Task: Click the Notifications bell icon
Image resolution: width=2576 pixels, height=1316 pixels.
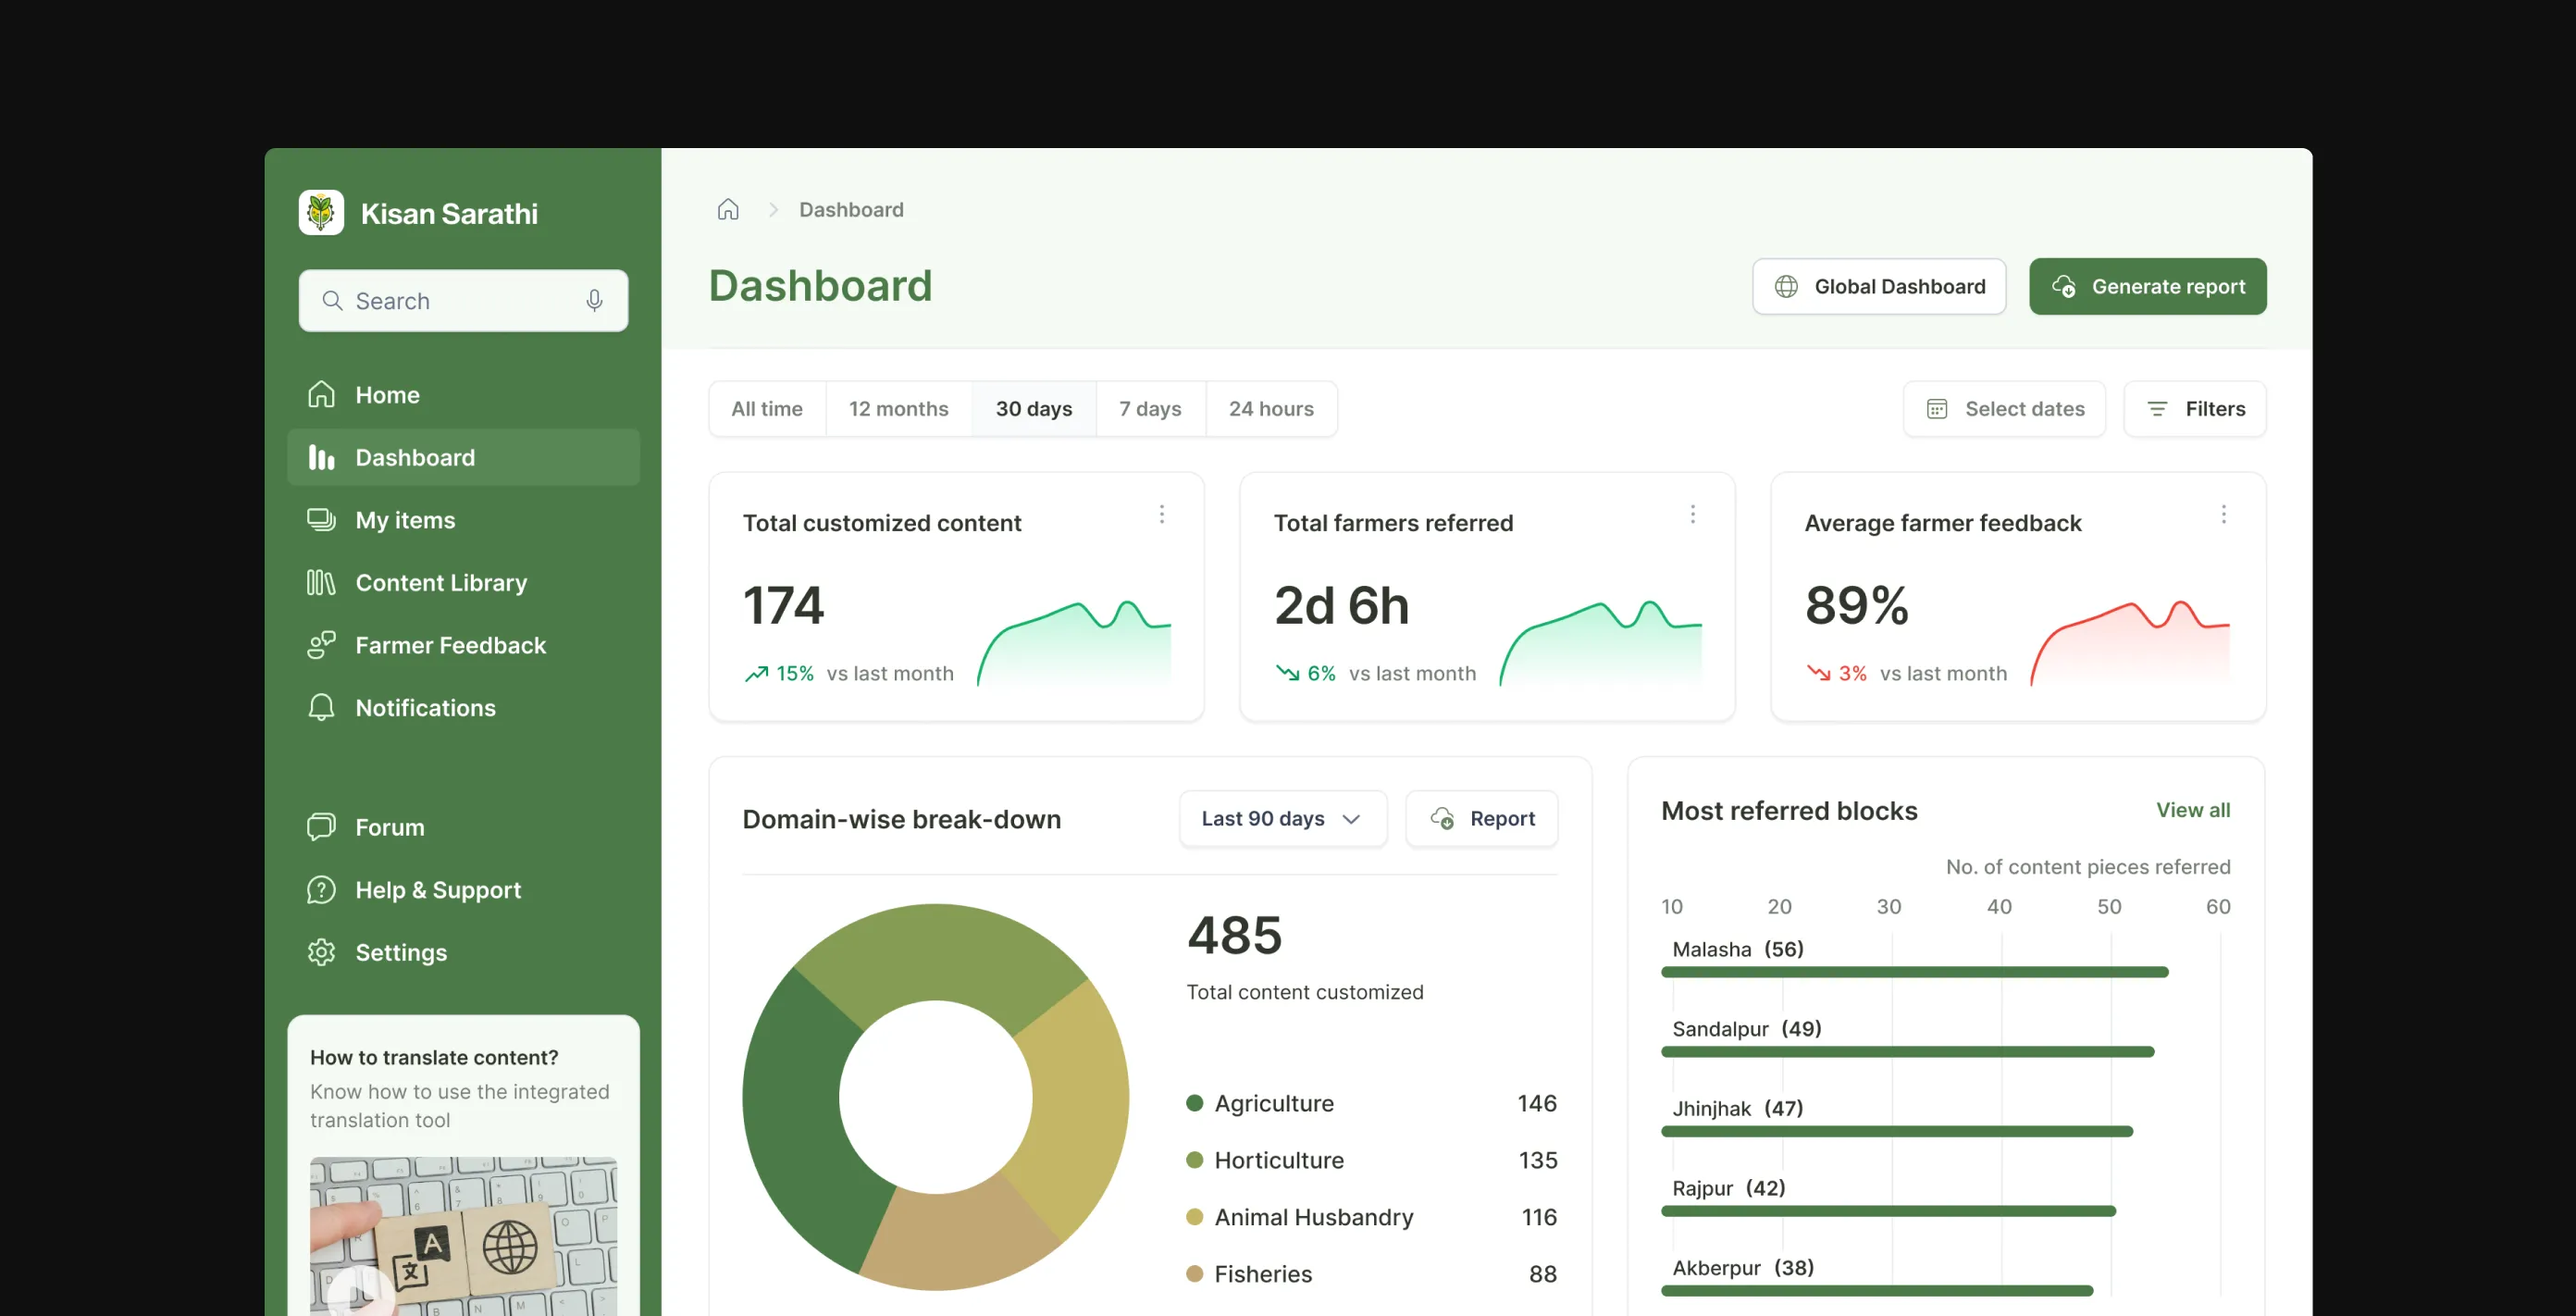Action: click(x=321, y=708)
